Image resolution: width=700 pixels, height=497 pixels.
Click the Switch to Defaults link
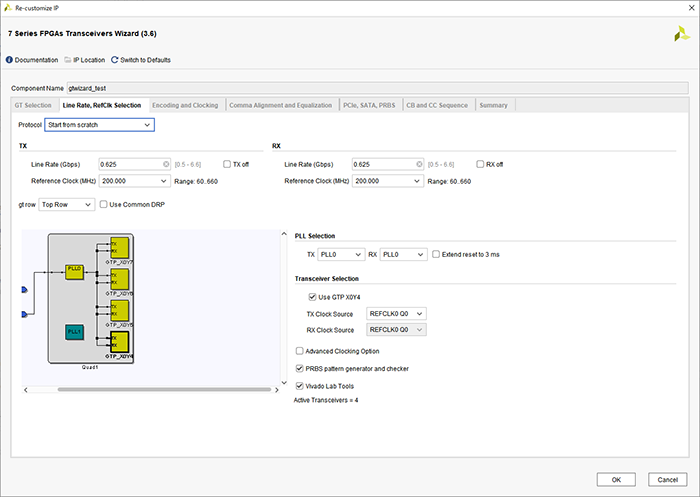point(145,60)
